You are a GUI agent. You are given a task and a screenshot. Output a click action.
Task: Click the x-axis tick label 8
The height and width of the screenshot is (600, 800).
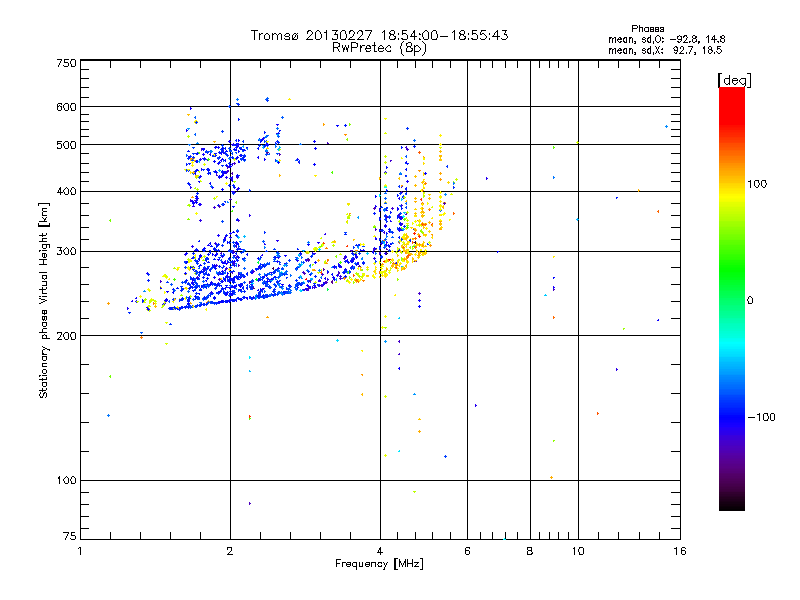coord(530,551)
